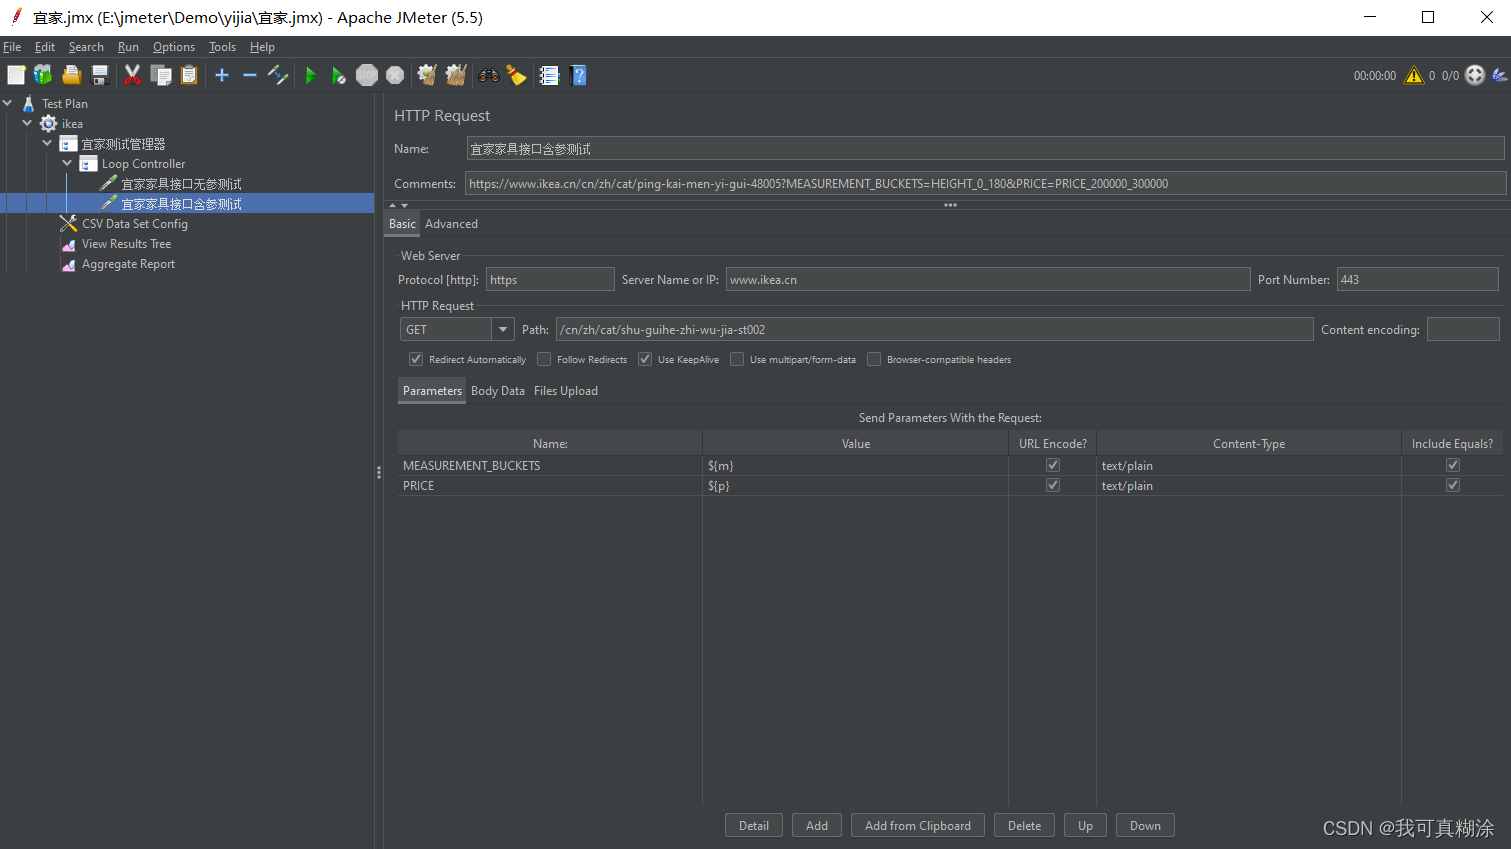Open the Options menu
Viewport: 1511px width, 849px height.
pos(174,47)
